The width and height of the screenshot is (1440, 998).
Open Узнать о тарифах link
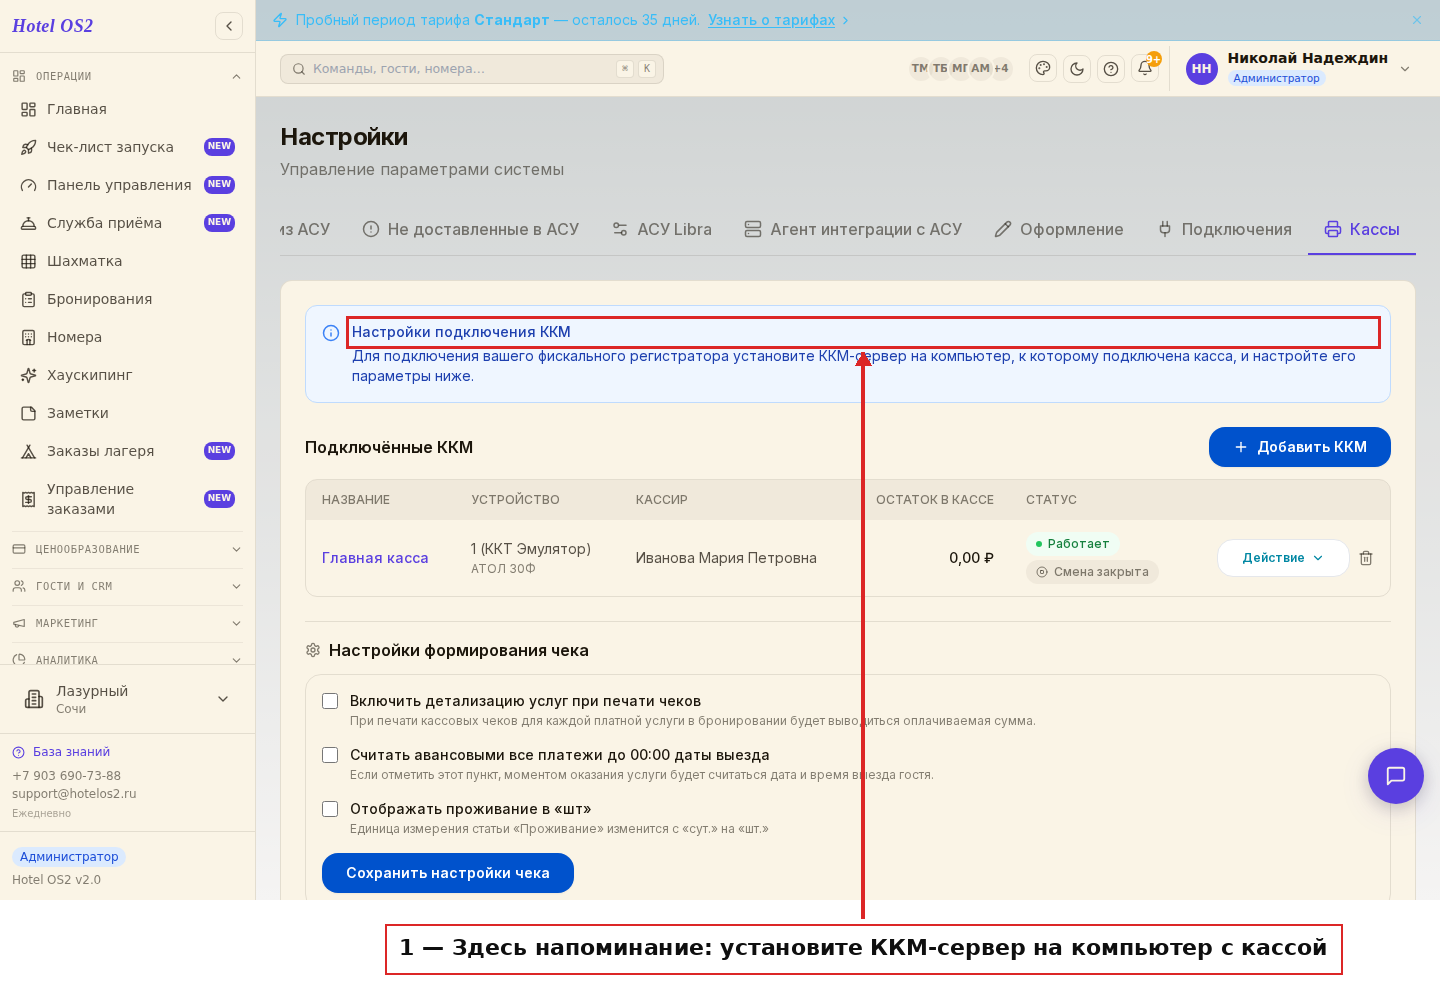[x=771, y=20]
